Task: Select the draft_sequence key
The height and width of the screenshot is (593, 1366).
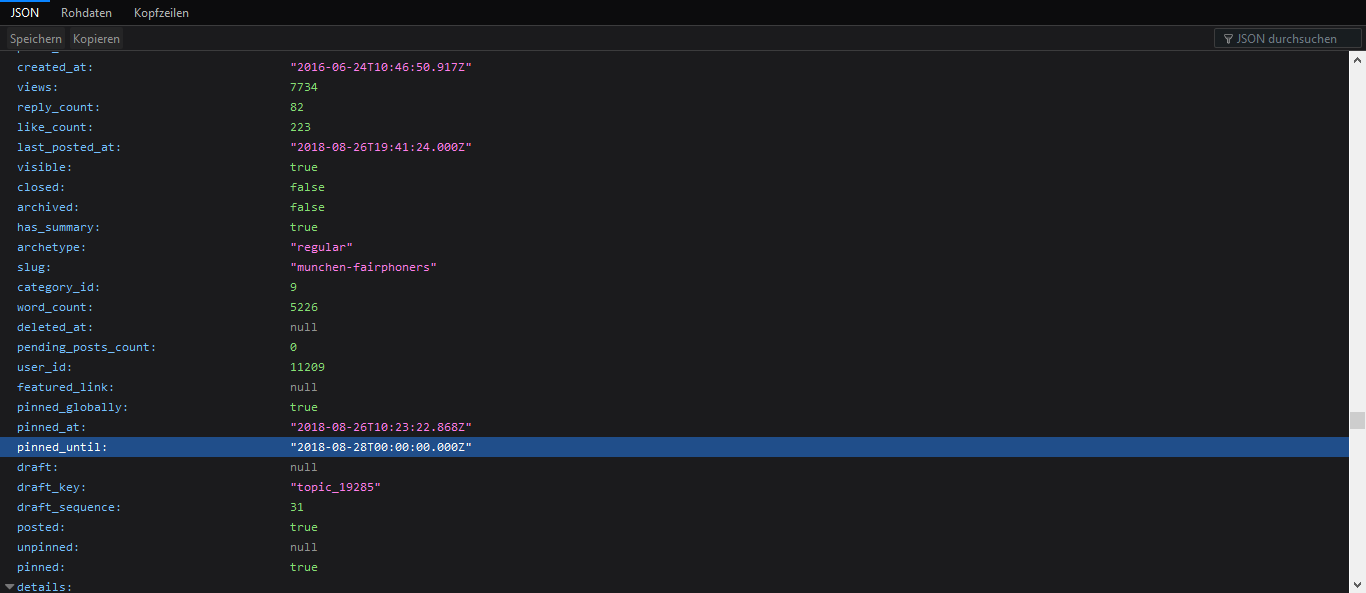Action: pos(68,507)
